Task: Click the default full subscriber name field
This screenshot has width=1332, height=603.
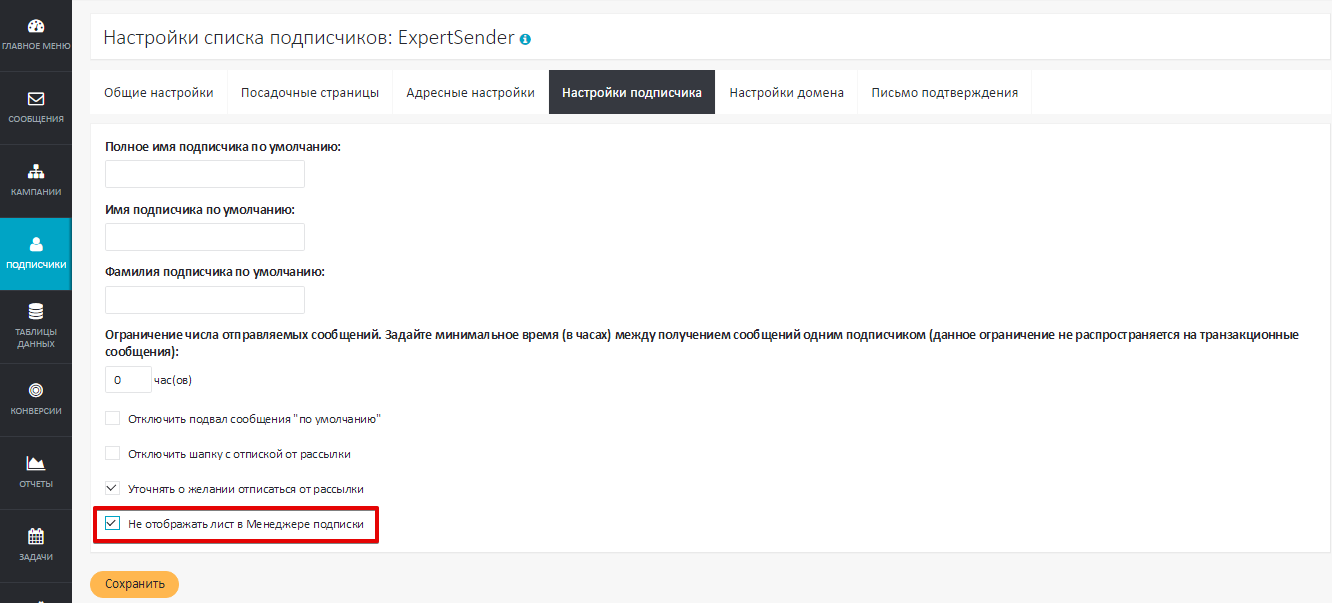Action: pos(204,174)
